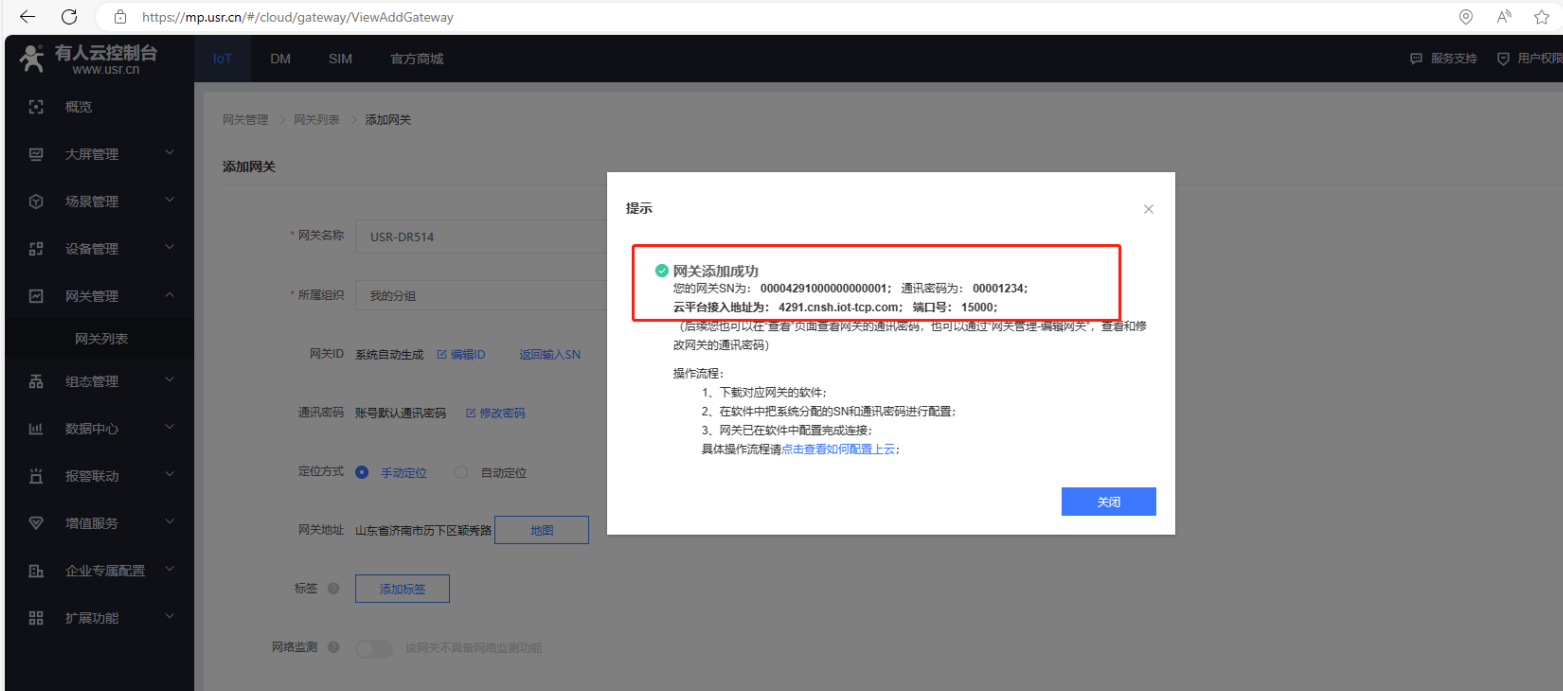The height and width of the screenshot is (691, 1563).
Task: Click the 标签 help info icon
Action: point(333,589)
